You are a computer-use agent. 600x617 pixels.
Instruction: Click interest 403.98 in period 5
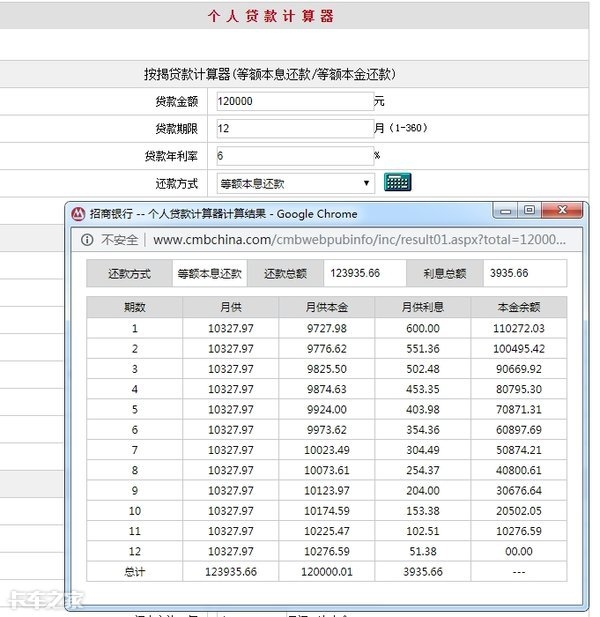(423, 410)
